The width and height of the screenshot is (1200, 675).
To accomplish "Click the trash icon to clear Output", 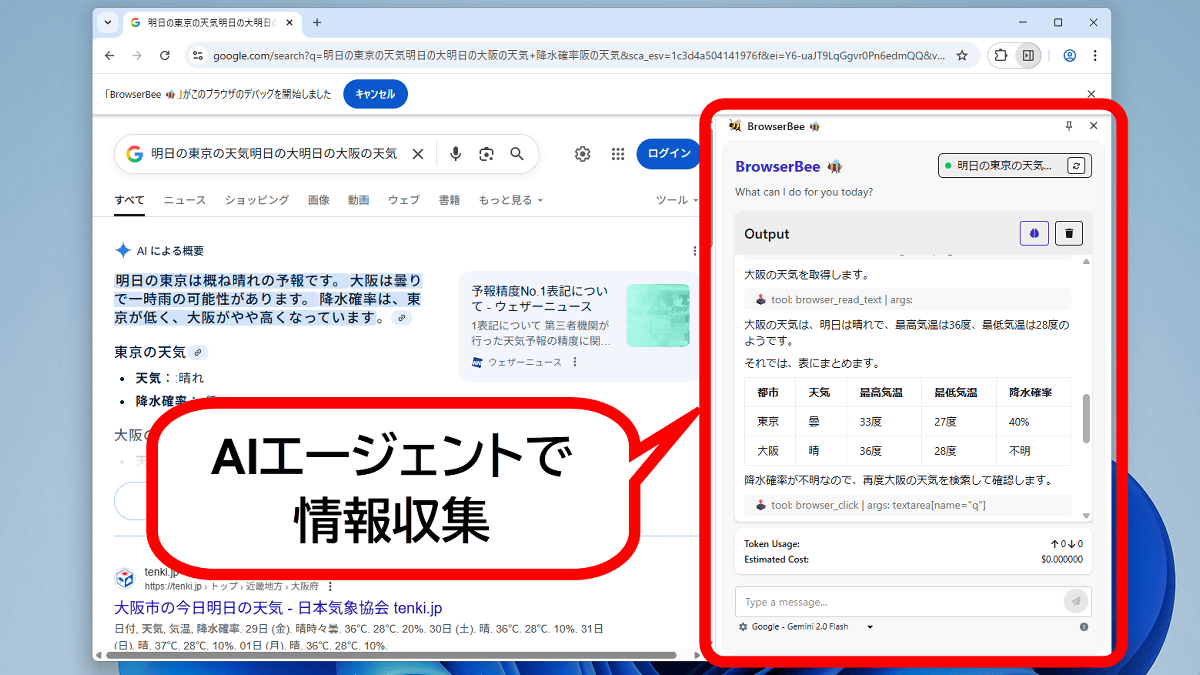I will [x=1069, y=233].
